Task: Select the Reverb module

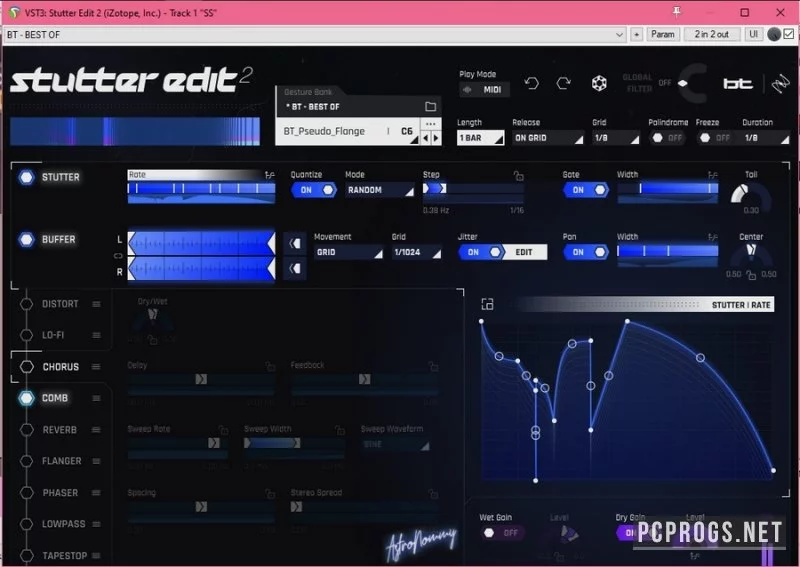Action: (x=60, y=430)
